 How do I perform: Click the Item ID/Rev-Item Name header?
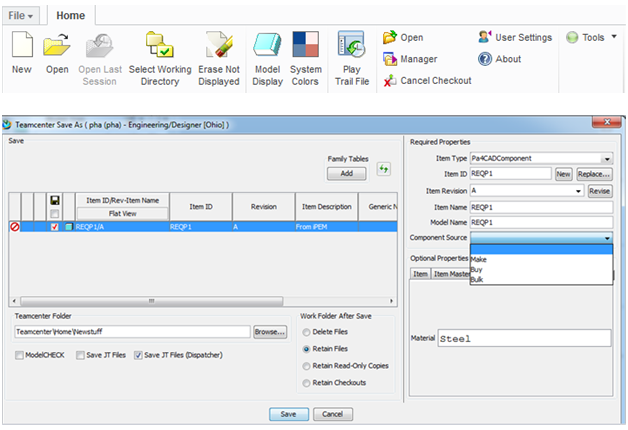tap(123, 200)
